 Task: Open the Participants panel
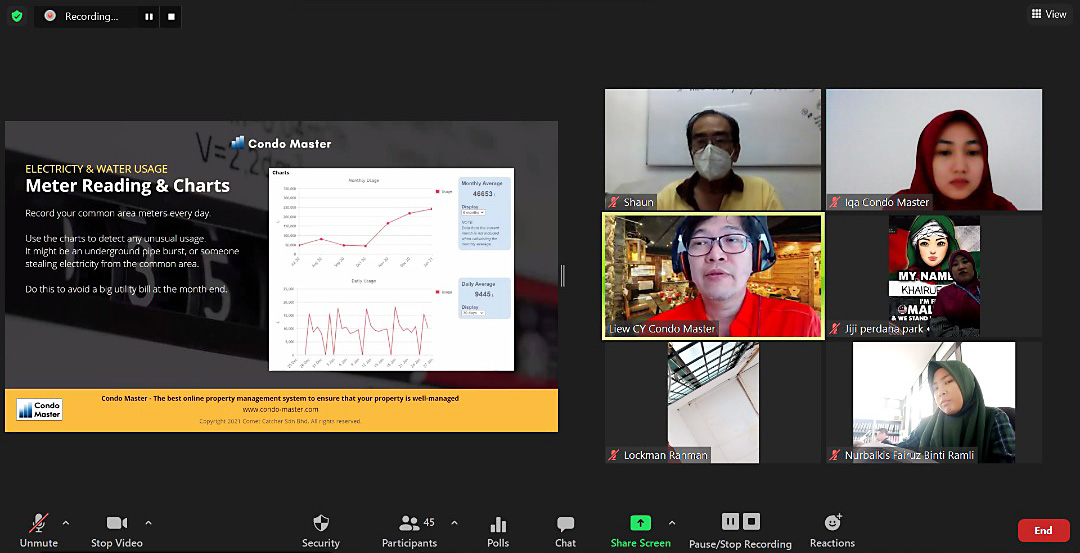[x=409, y=524]
